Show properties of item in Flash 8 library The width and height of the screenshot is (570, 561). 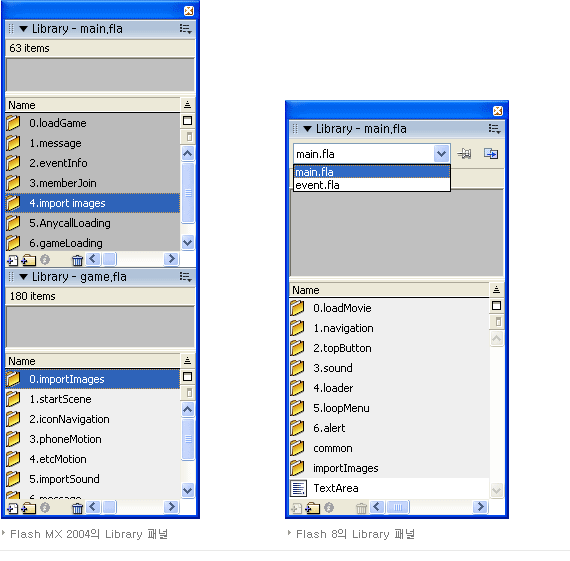pyautogui.click(x=329, y=508)
